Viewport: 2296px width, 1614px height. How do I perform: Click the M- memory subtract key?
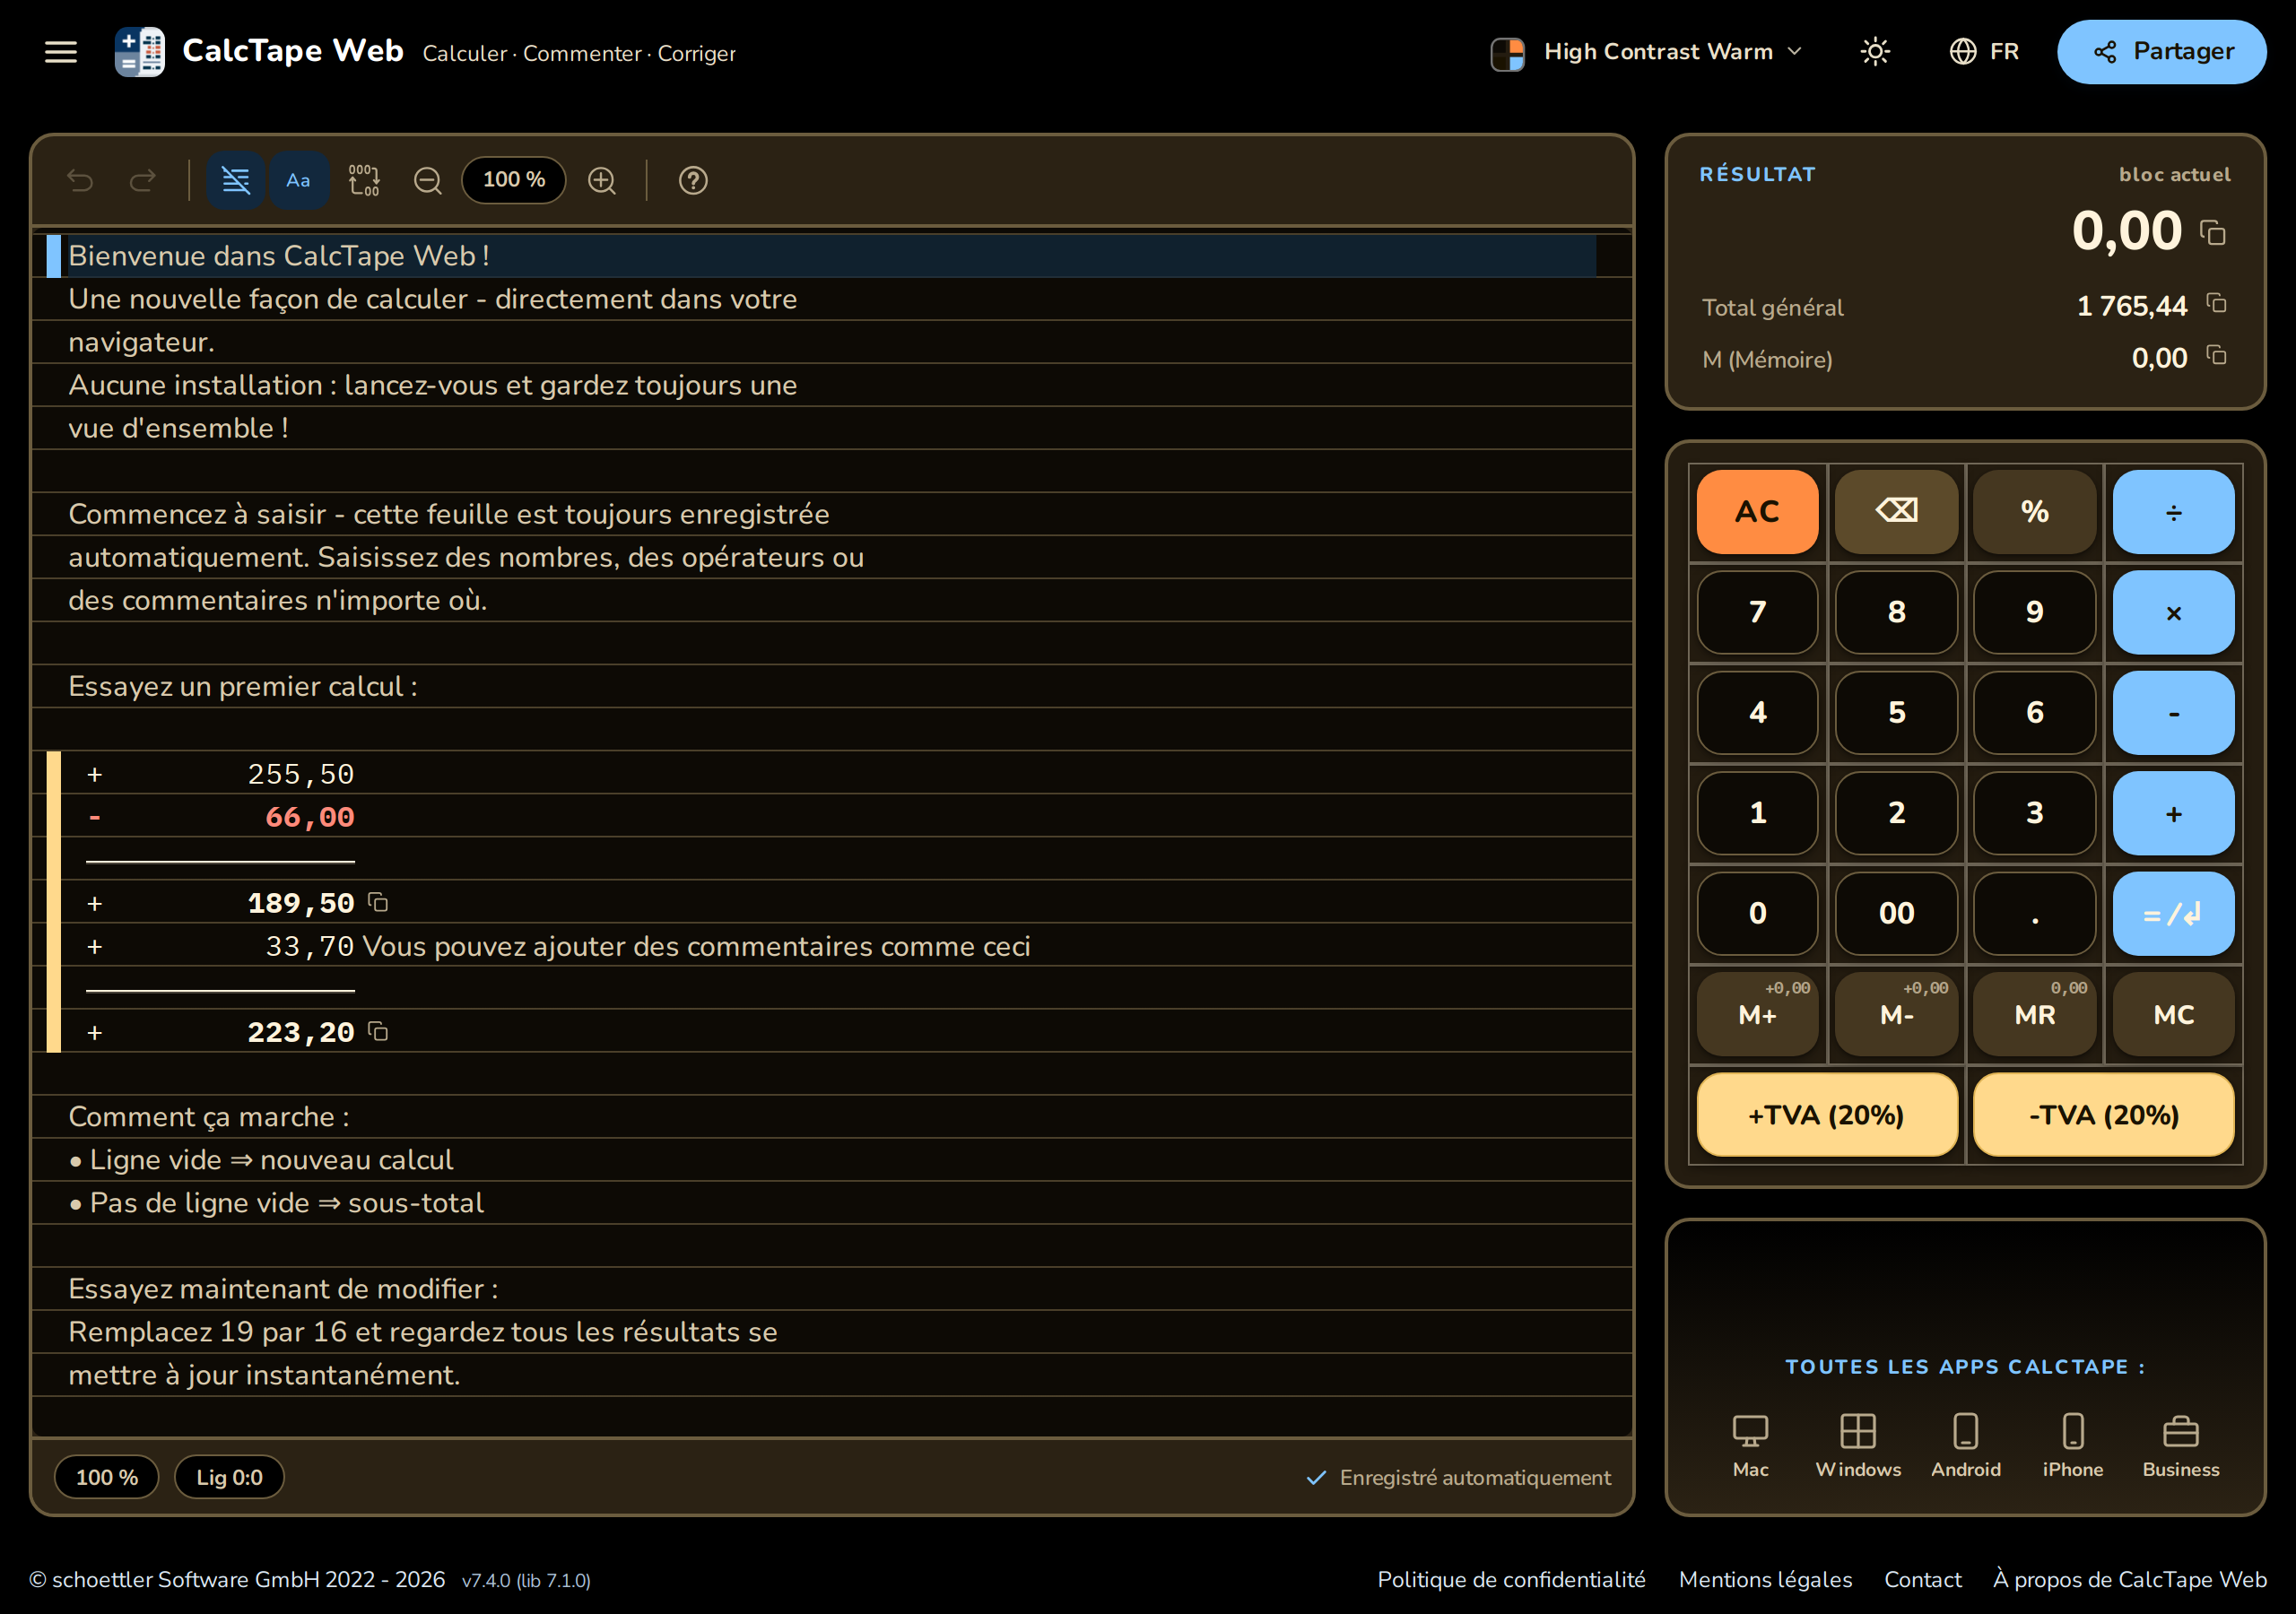(1896, 1014)
